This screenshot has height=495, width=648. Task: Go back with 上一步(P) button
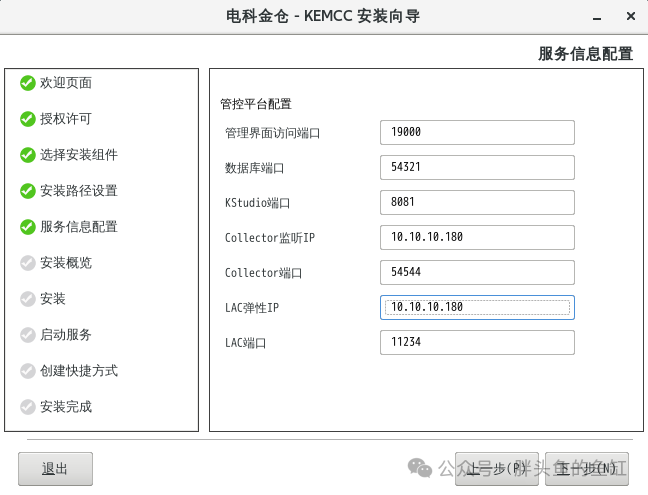click(x=497, y=469)
